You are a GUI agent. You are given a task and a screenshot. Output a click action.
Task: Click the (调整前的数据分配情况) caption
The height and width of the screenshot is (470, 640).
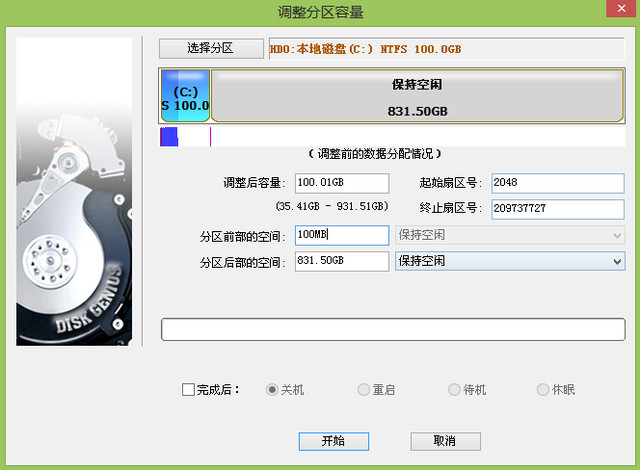375,154
